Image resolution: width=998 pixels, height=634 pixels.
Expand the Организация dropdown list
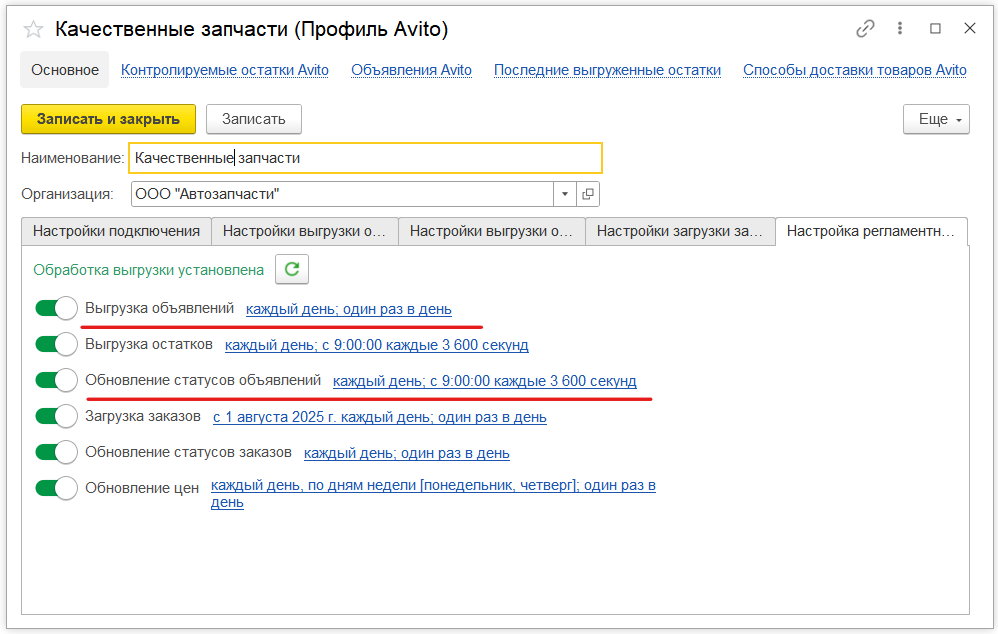coord(564,194)
